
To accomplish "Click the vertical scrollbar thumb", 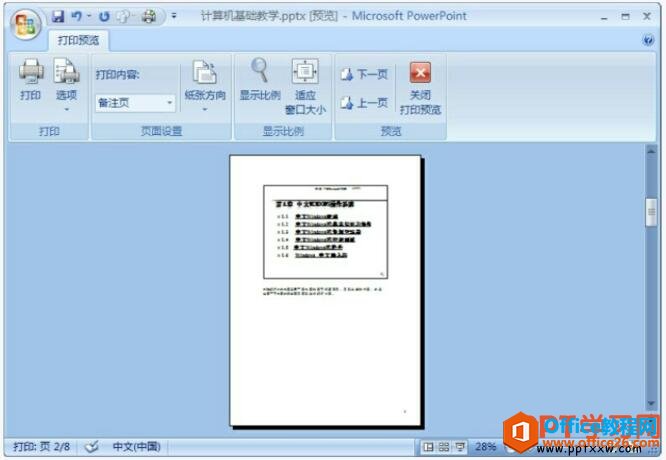I will [651, 212].
